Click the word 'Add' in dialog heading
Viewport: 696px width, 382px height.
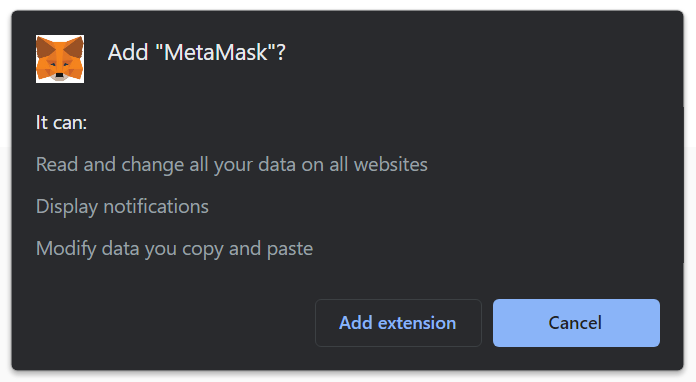(128, 52)
